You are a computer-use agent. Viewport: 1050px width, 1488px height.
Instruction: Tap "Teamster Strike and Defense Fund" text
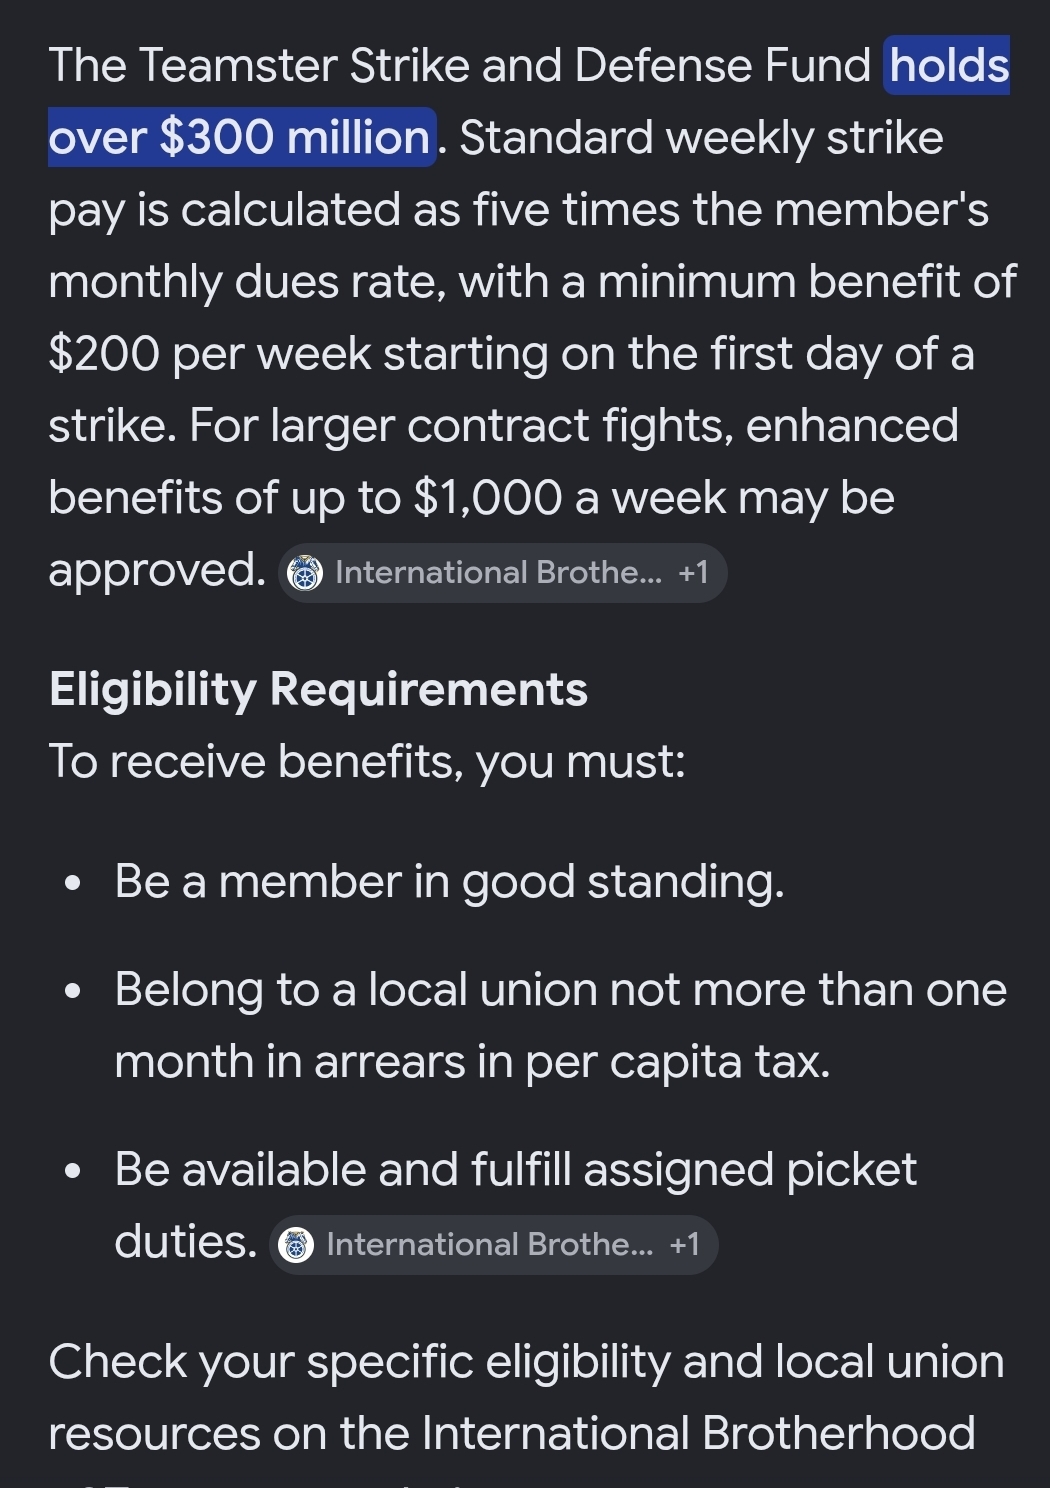(x=505, y=66)
